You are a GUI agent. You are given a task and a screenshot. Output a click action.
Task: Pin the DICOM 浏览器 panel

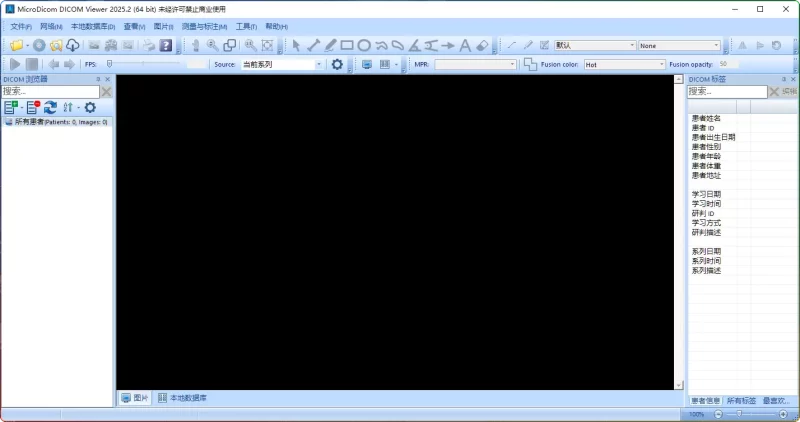pos(97,79)
